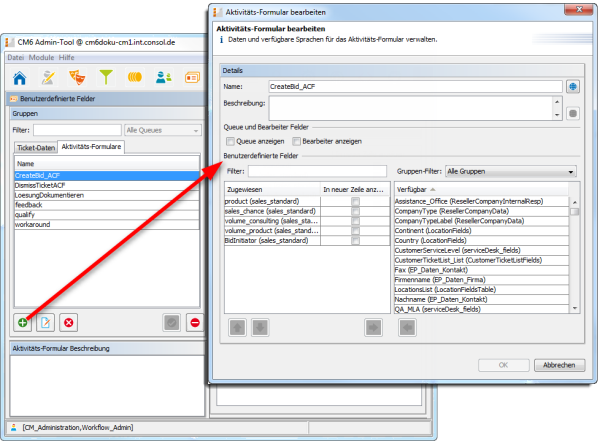Check new-line box for product (sales_standard)
Screen dimensions: 600x441
pyautogui.click(x=354, y=201)
